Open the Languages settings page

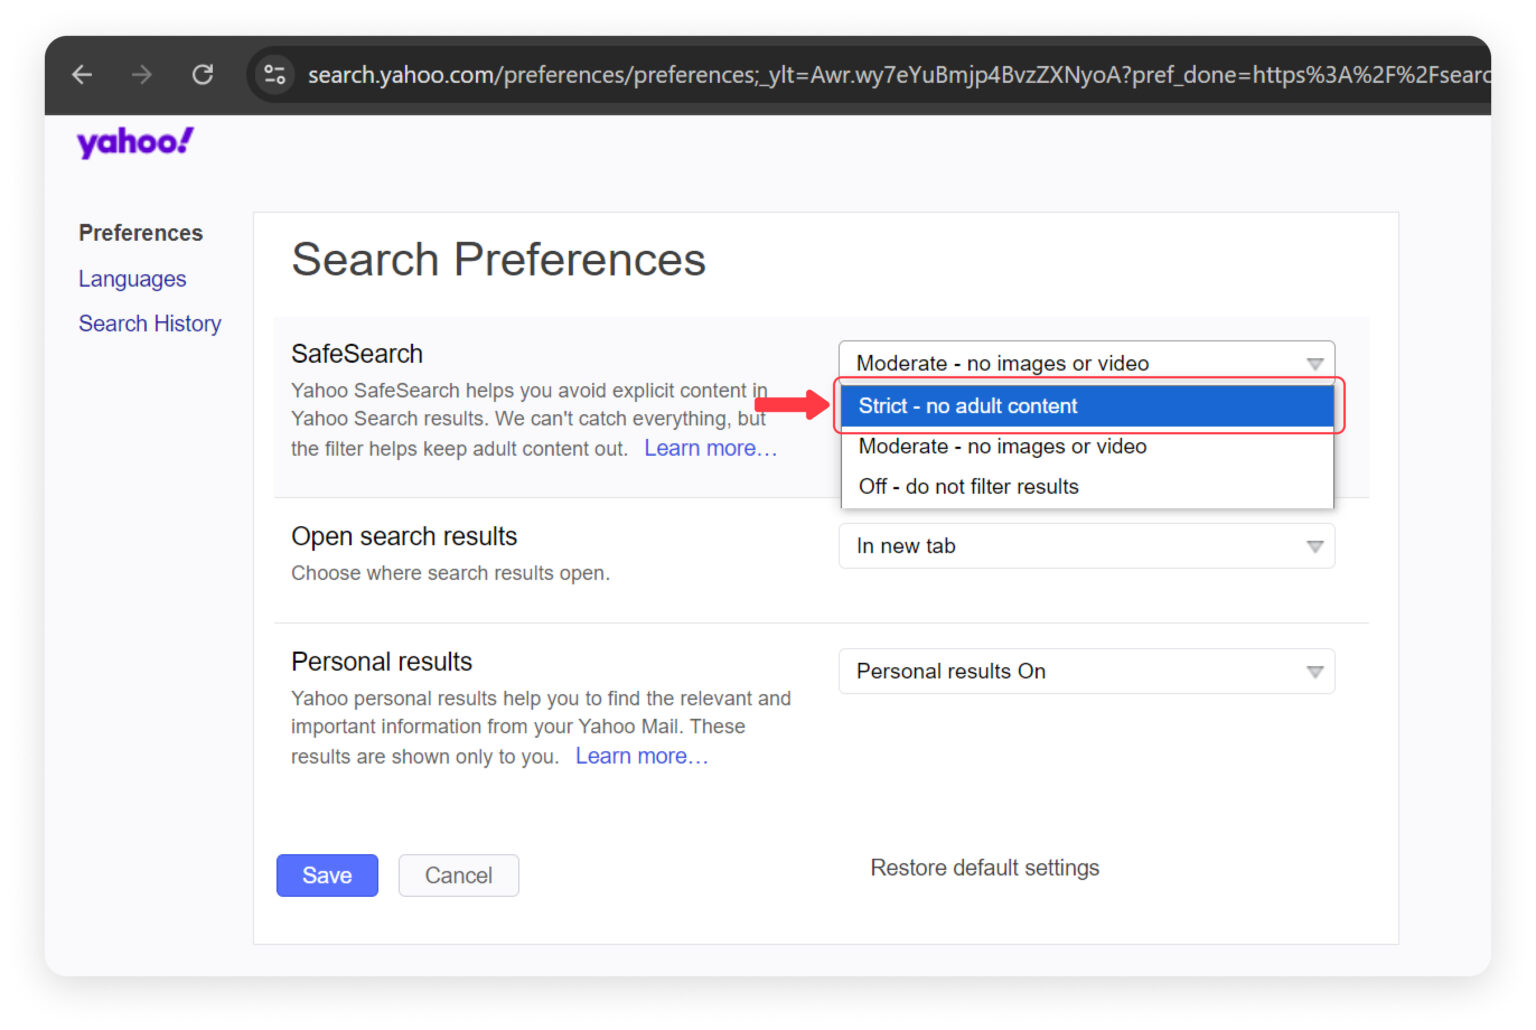(x=132, y=278)
